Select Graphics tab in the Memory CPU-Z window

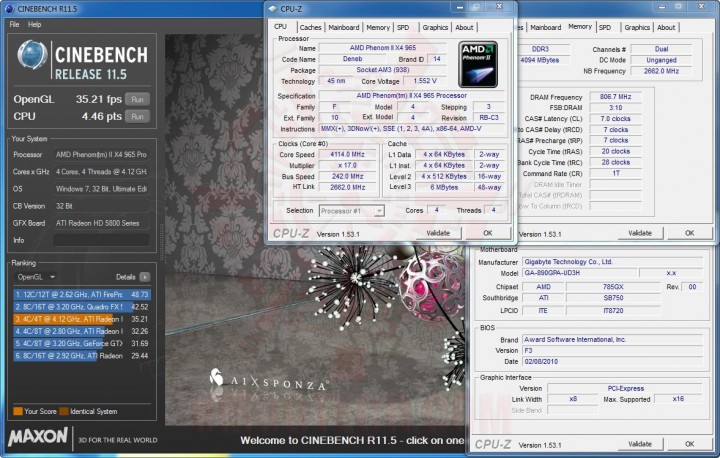coord(637,28)
